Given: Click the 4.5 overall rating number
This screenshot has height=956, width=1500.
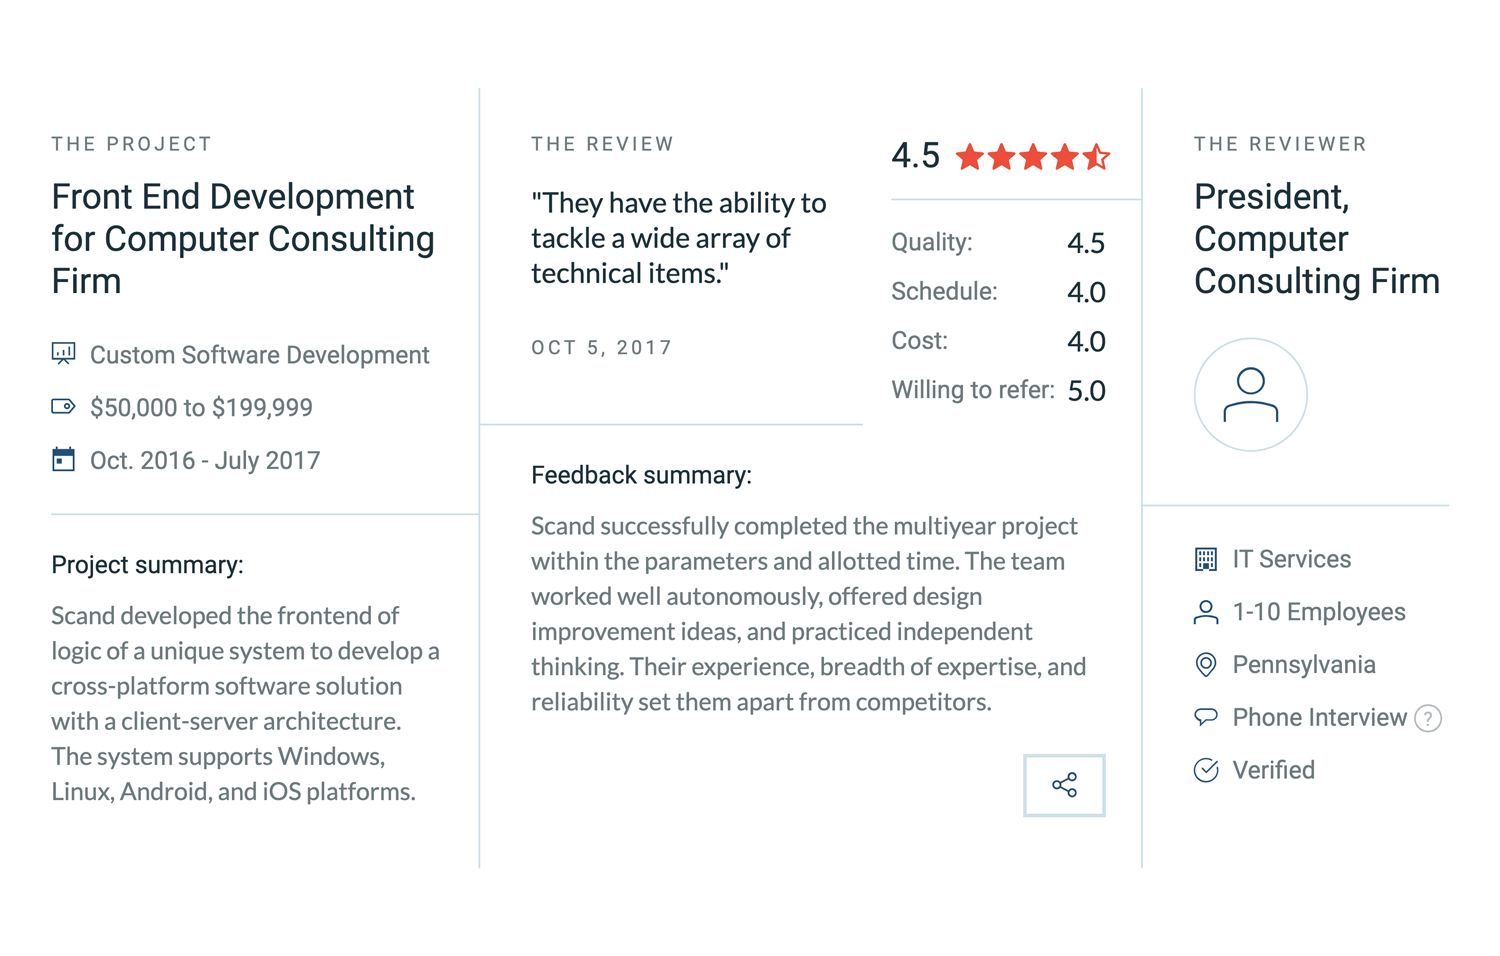Looking at the screenshot, I should 915,156.
